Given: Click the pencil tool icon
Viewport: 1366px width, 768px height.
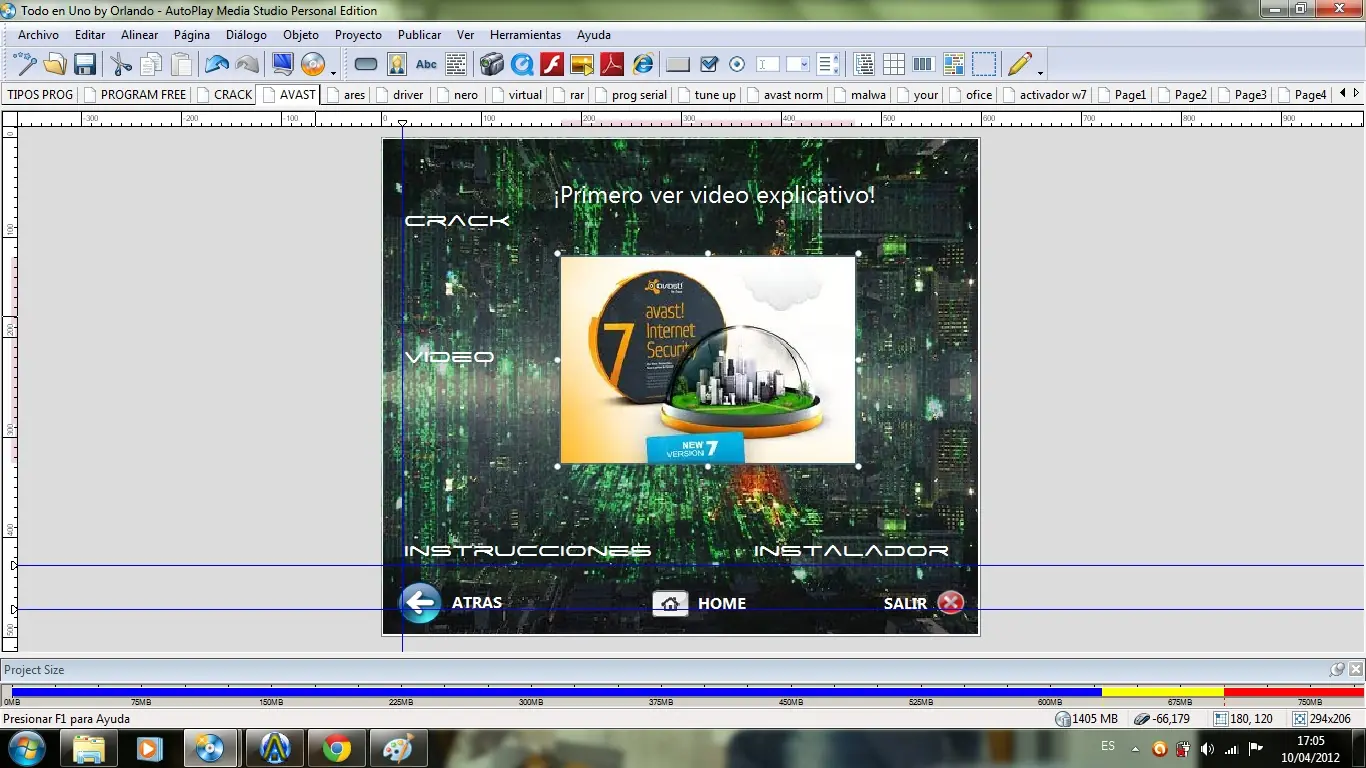Looking at the screenshot, I should pyautogui.click(x=1019, y=65).
